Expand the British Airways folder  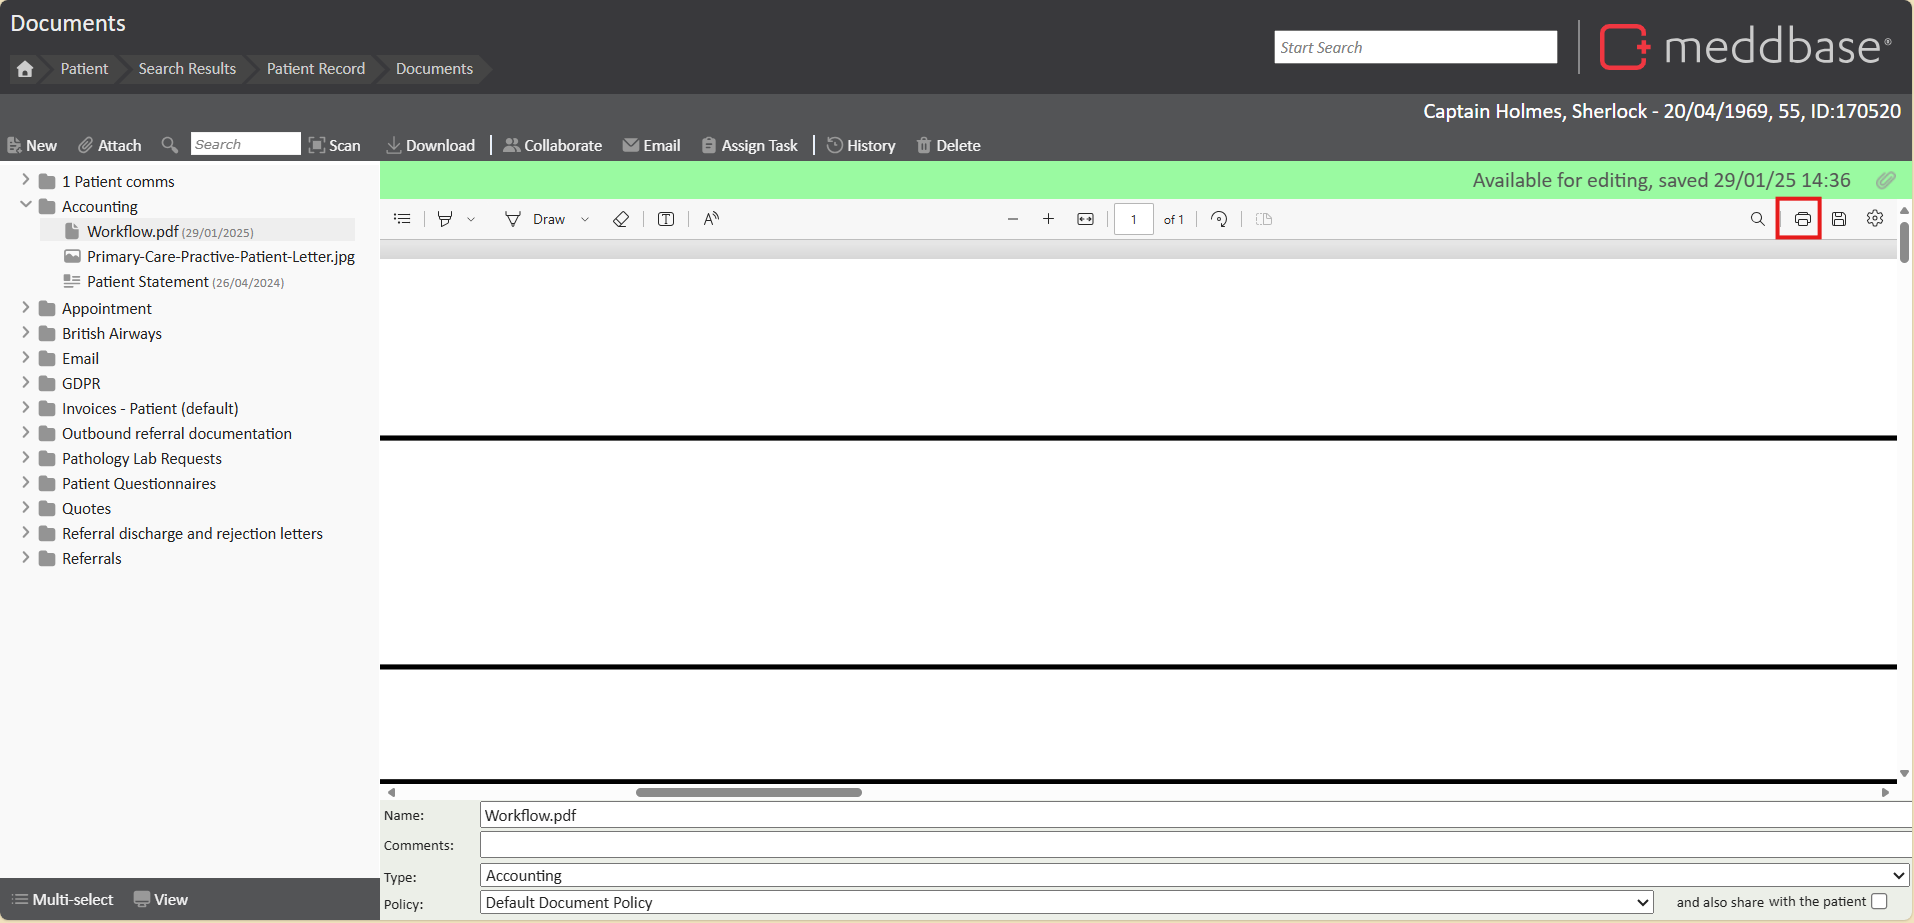click(x=26, y=333)
